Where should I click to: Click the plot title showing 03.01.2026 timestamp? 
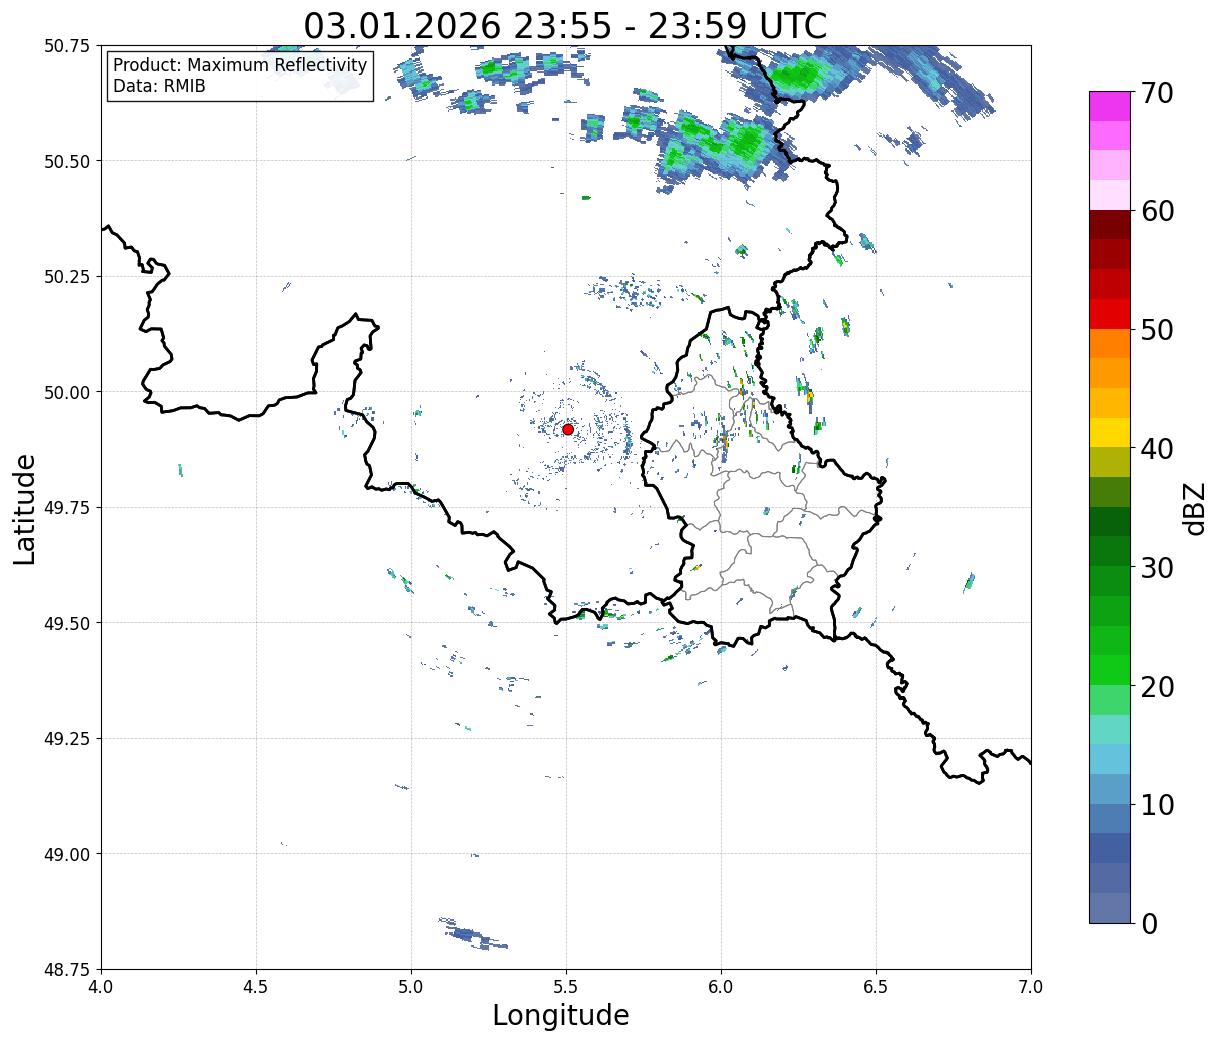(565, 26)
